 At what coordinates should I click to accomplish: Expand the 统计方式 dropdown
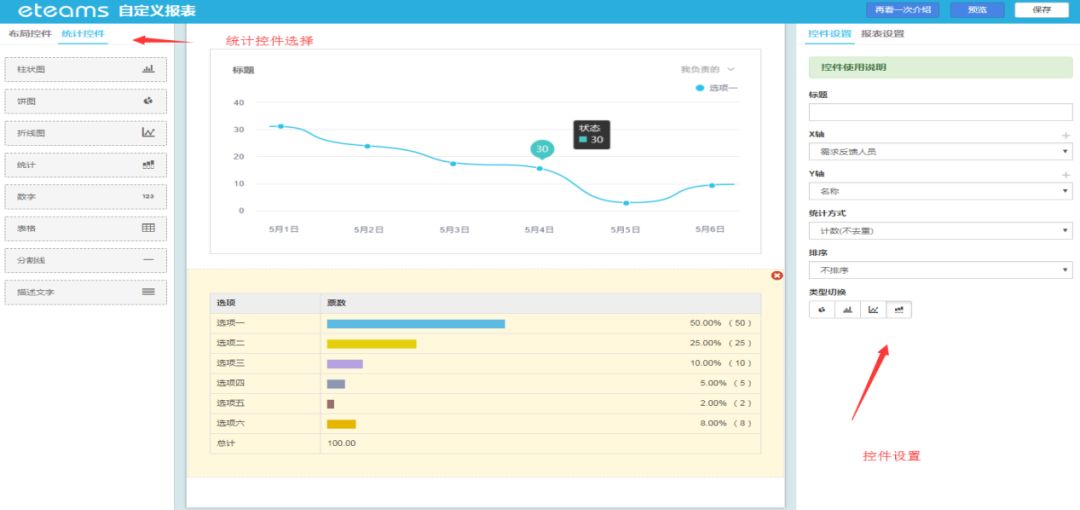[940, 231]
